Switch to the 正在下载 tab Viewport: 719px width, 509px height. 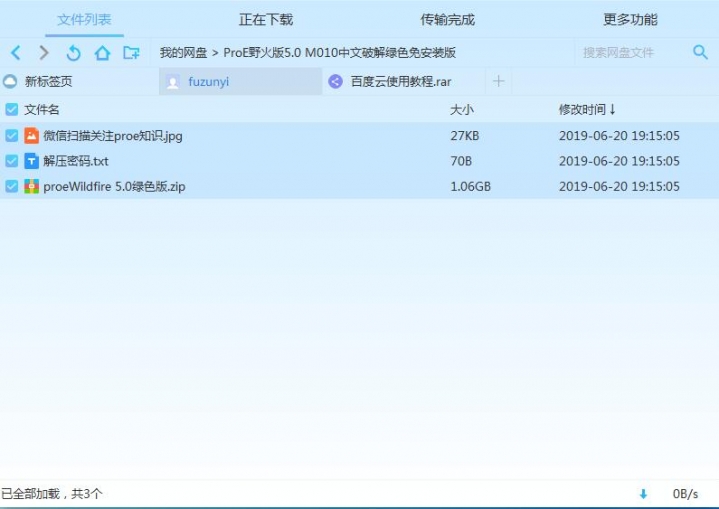tap(266, 19)
